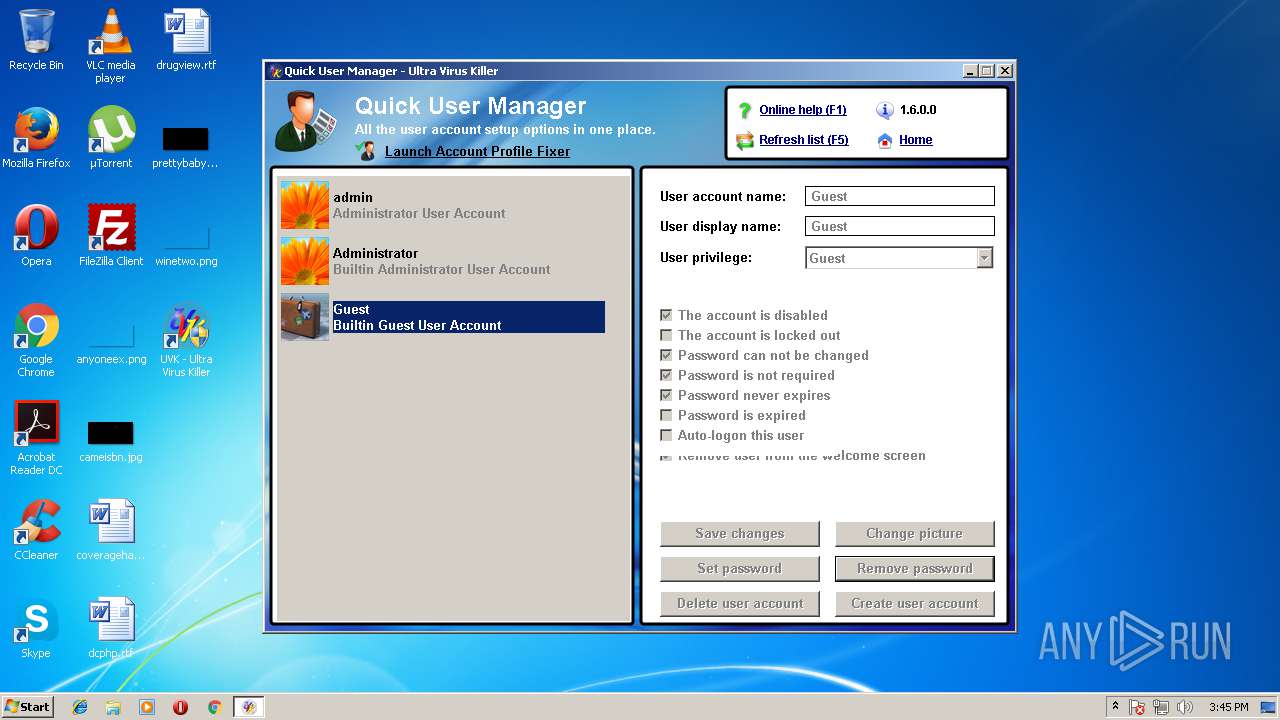Open the Opera desktop icon
This screenshot has width=1280, height=720.
pos(36,236)
